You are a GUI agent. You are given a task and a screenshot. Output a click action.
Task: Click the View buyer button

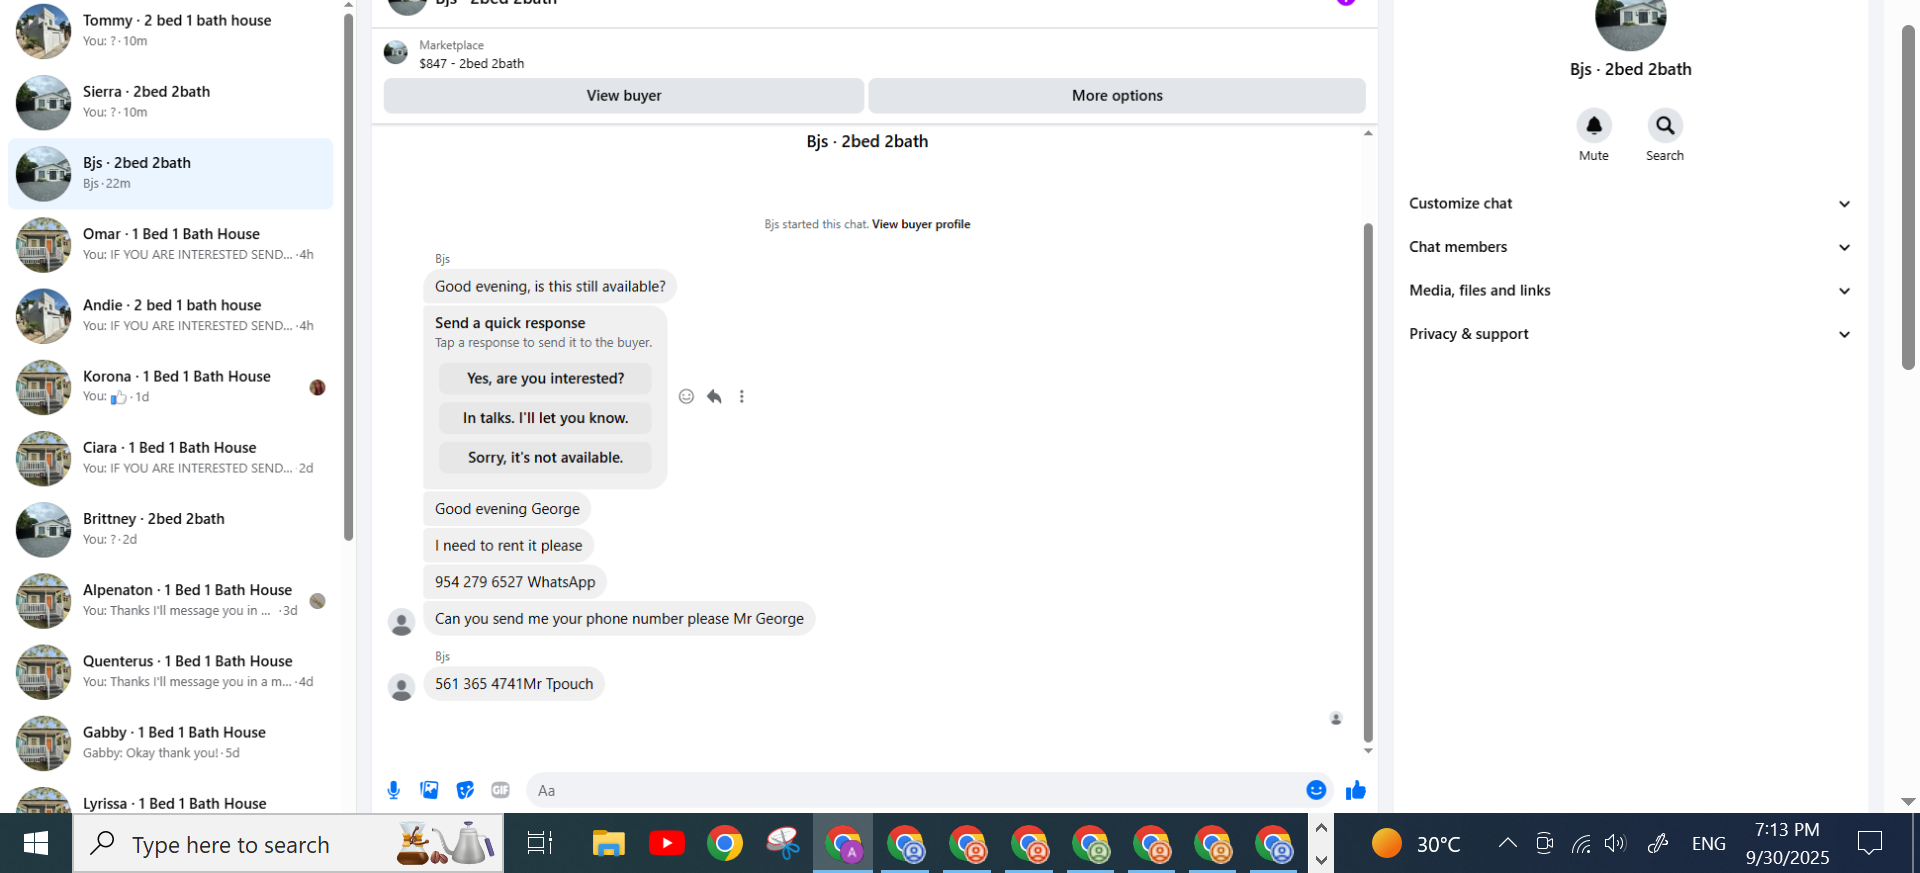click(624, 96)
